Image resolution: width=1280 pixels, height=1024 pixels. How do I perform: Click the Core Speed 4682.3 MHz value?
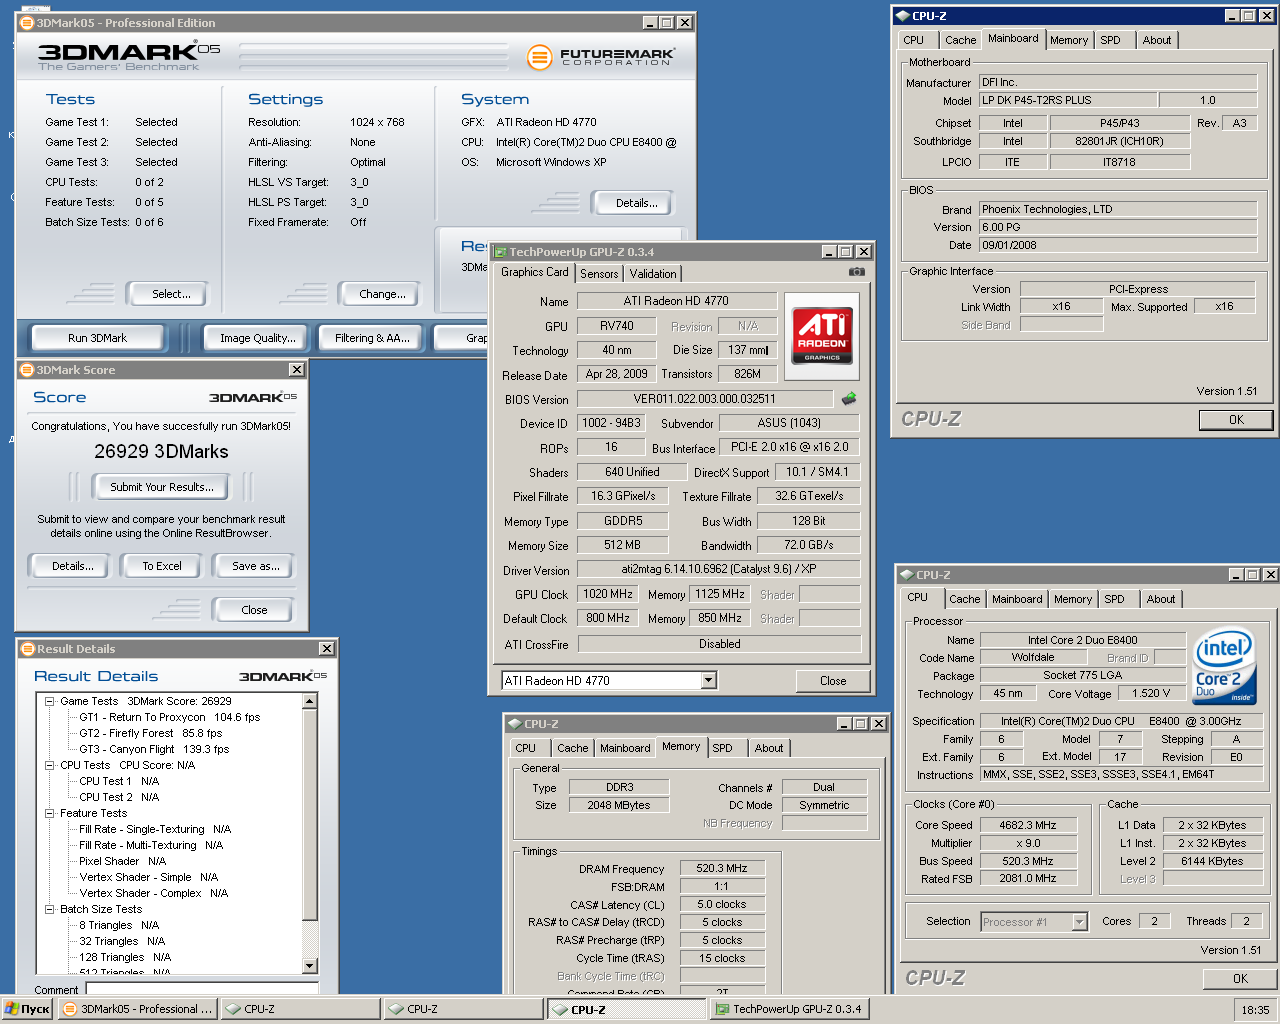tap(1027, 825)
